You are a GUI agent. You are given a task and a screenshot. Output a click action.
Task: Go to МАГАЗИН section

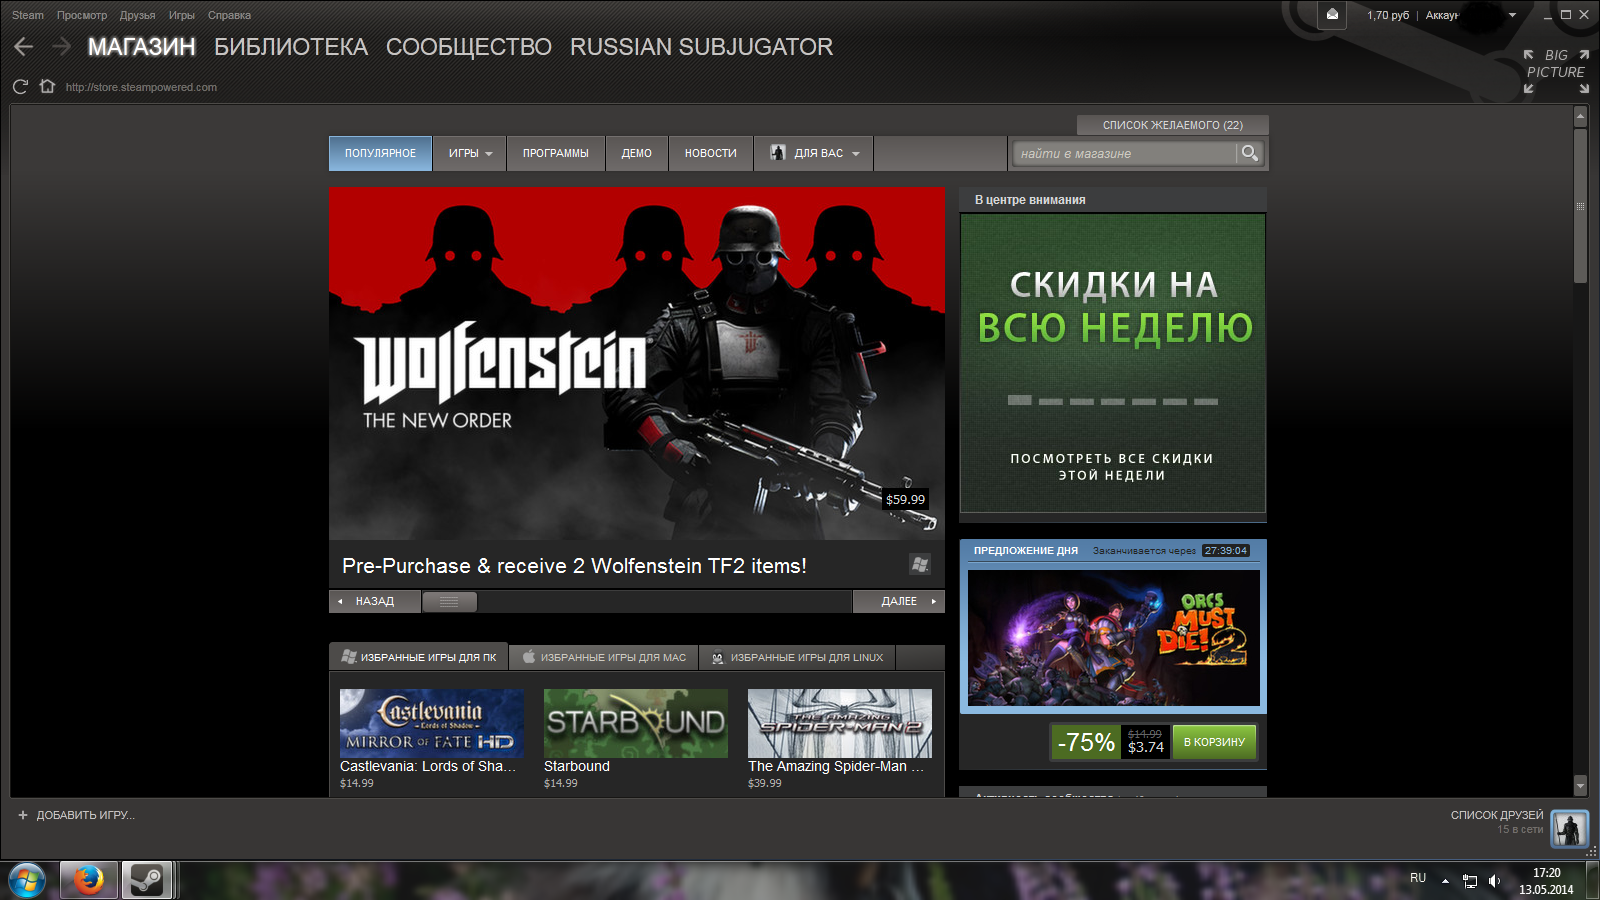coord(142,47)
